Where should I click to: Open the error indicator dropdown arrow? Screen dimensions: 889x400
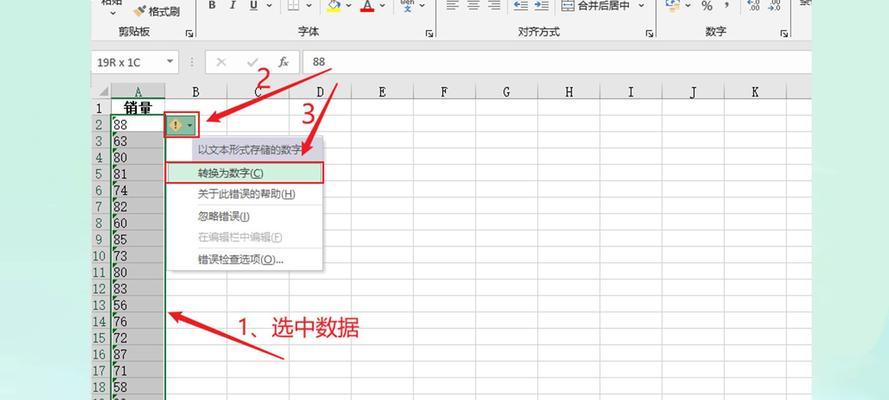190,125
